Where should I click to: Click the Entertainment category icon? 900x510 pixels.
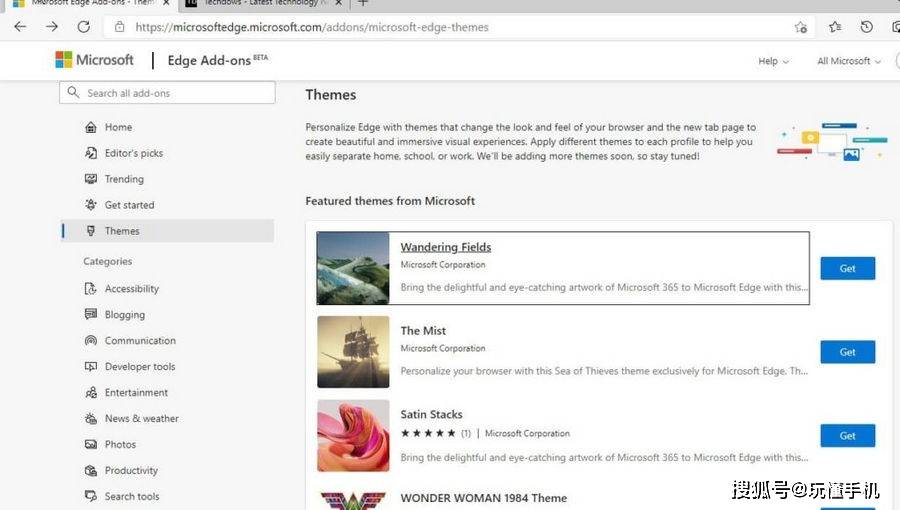click(x=91, y=392)
